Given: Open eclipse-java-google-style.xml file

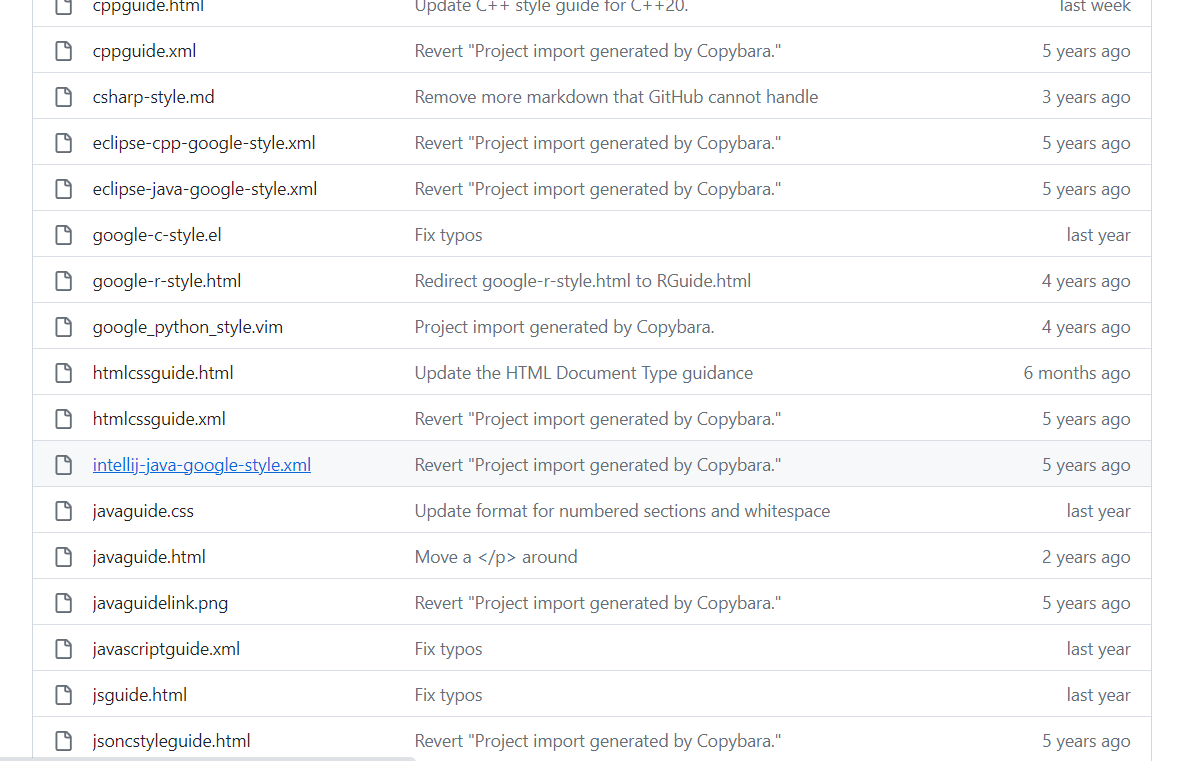Looking at the screenshot, I should click(x=205, y=189).
